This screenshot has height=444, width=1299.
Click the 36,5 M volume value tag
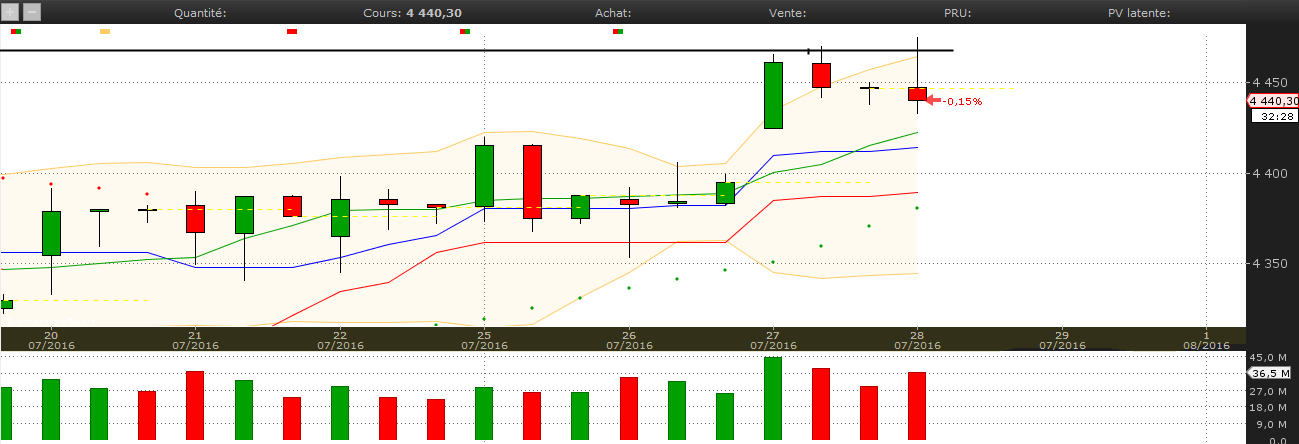(x=1273, y=373)
